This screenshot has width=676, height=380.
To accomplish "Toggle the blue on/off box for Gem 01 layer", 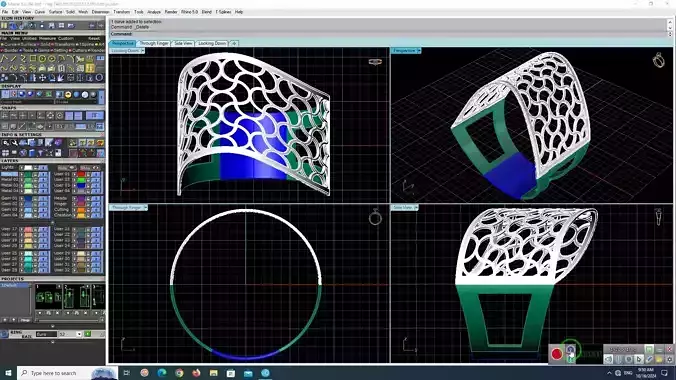I will (x=43, y=198).
